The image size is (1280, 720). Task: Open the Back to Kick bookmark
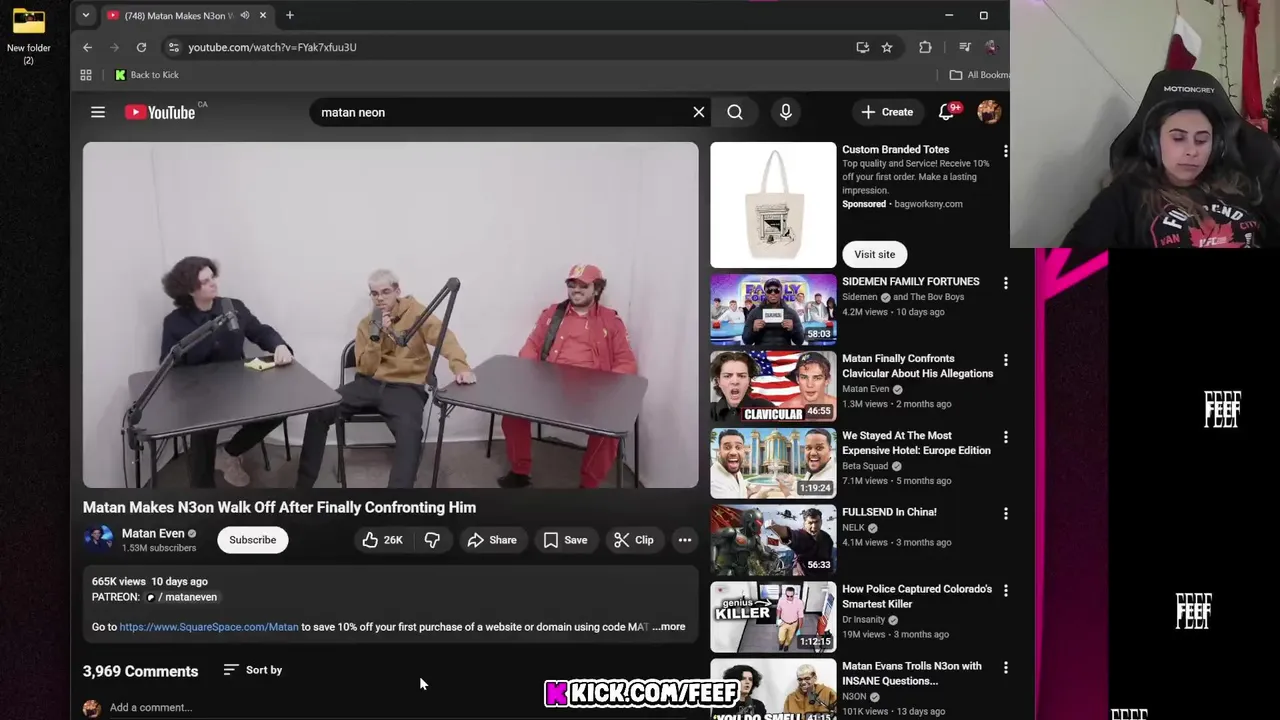coord(147,75)
